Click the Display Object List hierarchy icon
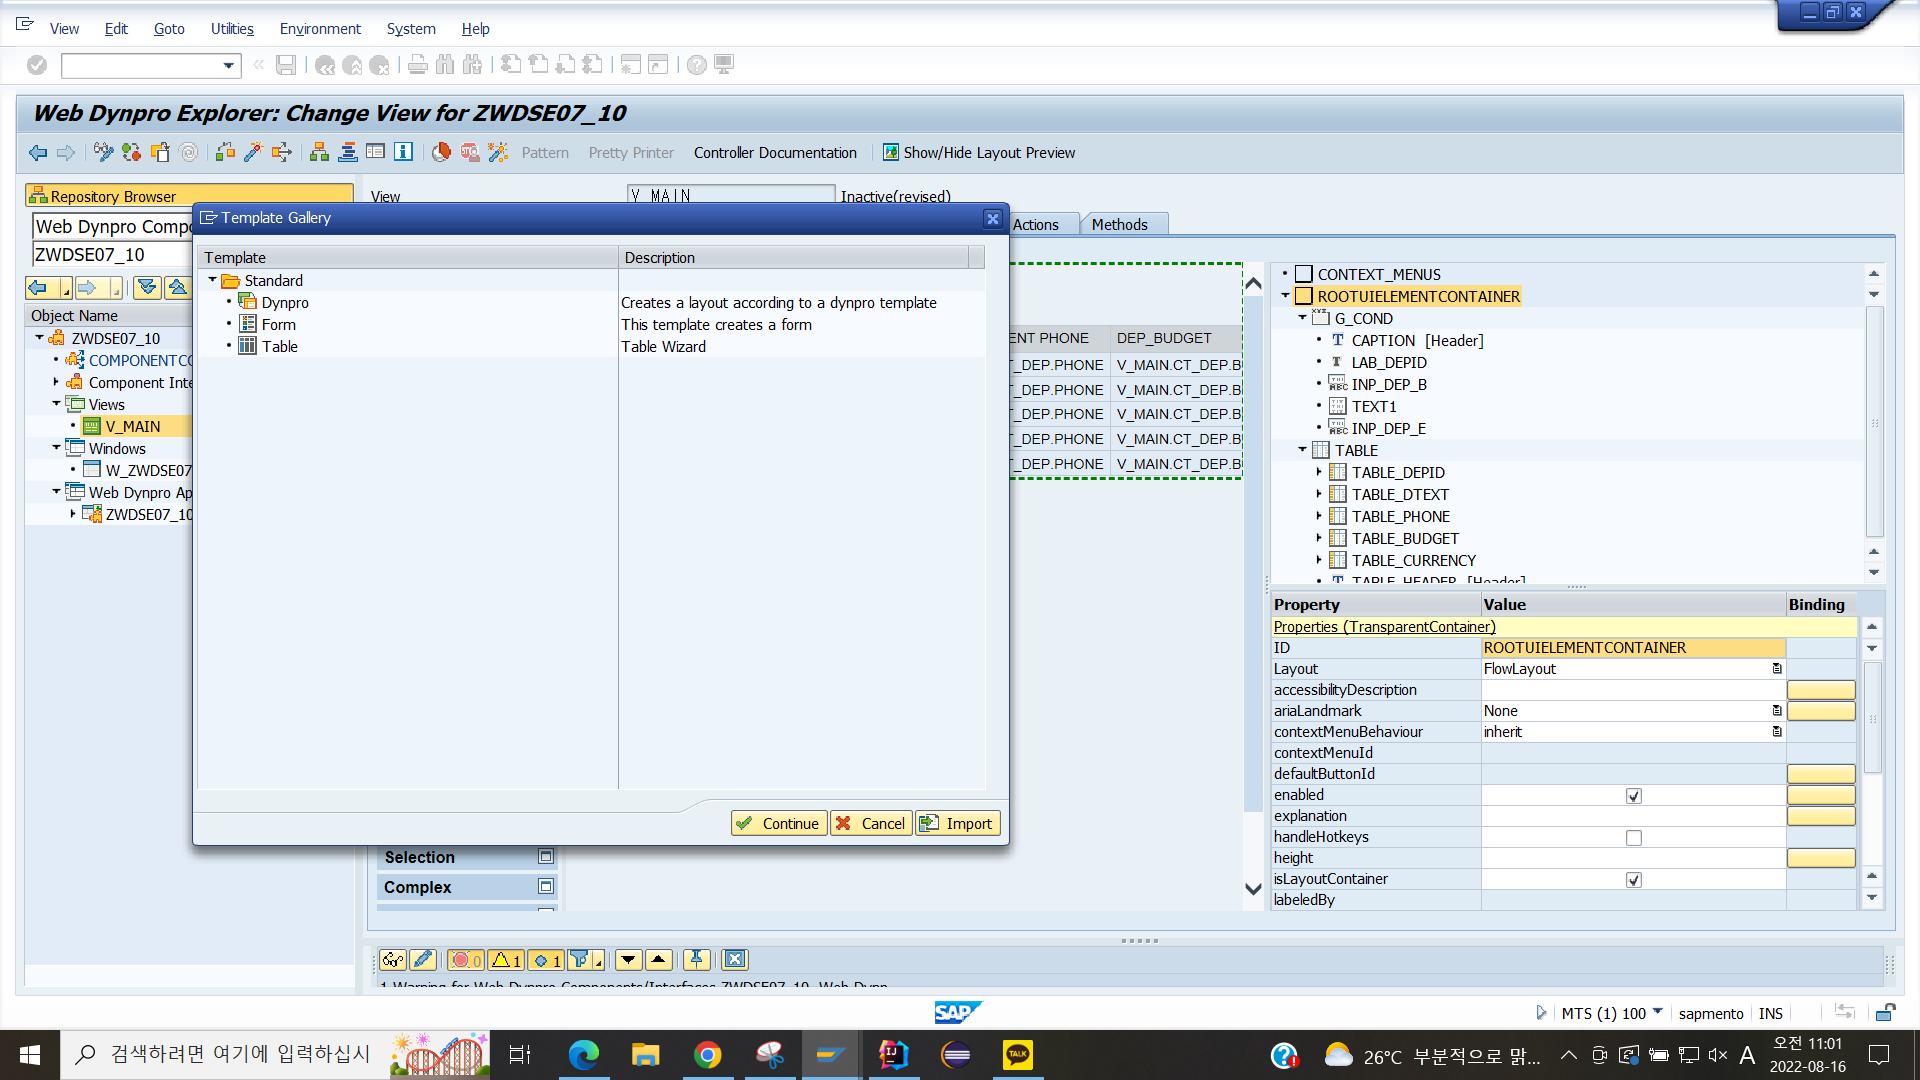Viewport: 1920px width, 1080px height. 319,152
